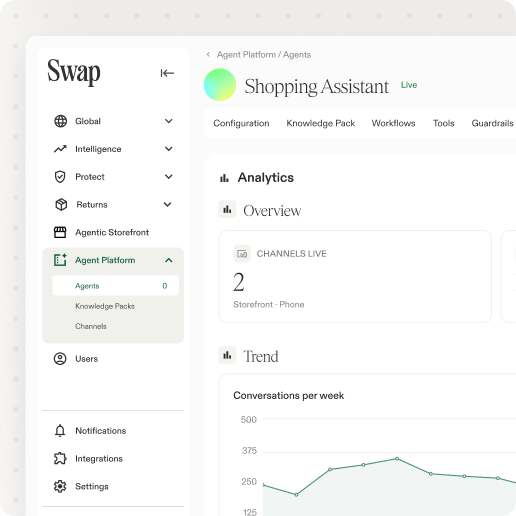Select the Tools tab

coord(443,123)
